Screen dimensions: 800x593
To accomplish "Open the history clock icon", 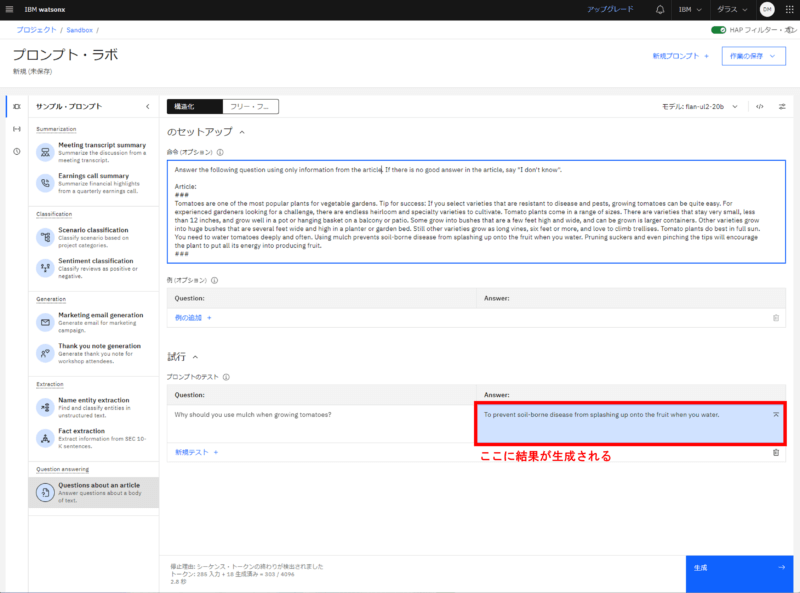I will click(x=17, y=152).
